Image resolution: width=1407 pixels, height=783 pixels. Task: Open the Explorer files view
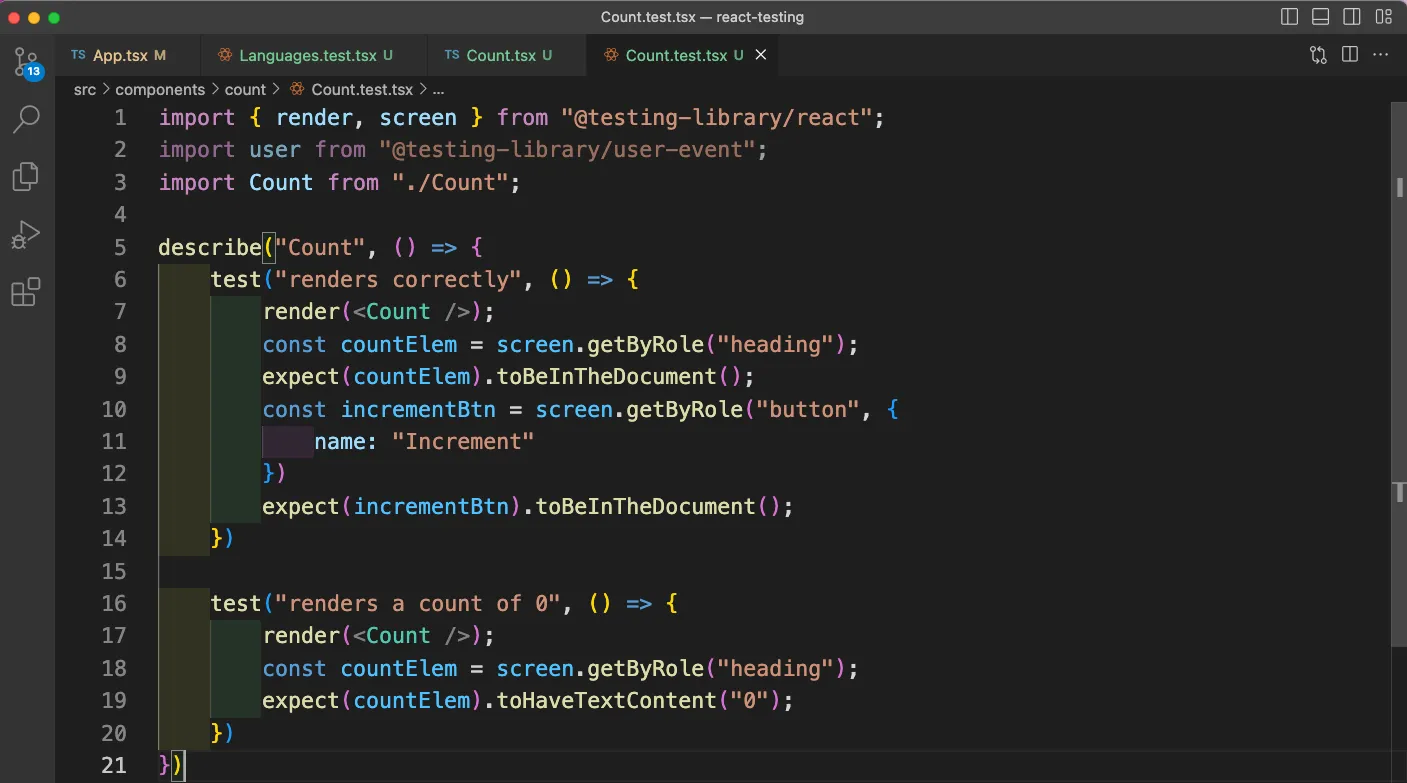(26, 177)
